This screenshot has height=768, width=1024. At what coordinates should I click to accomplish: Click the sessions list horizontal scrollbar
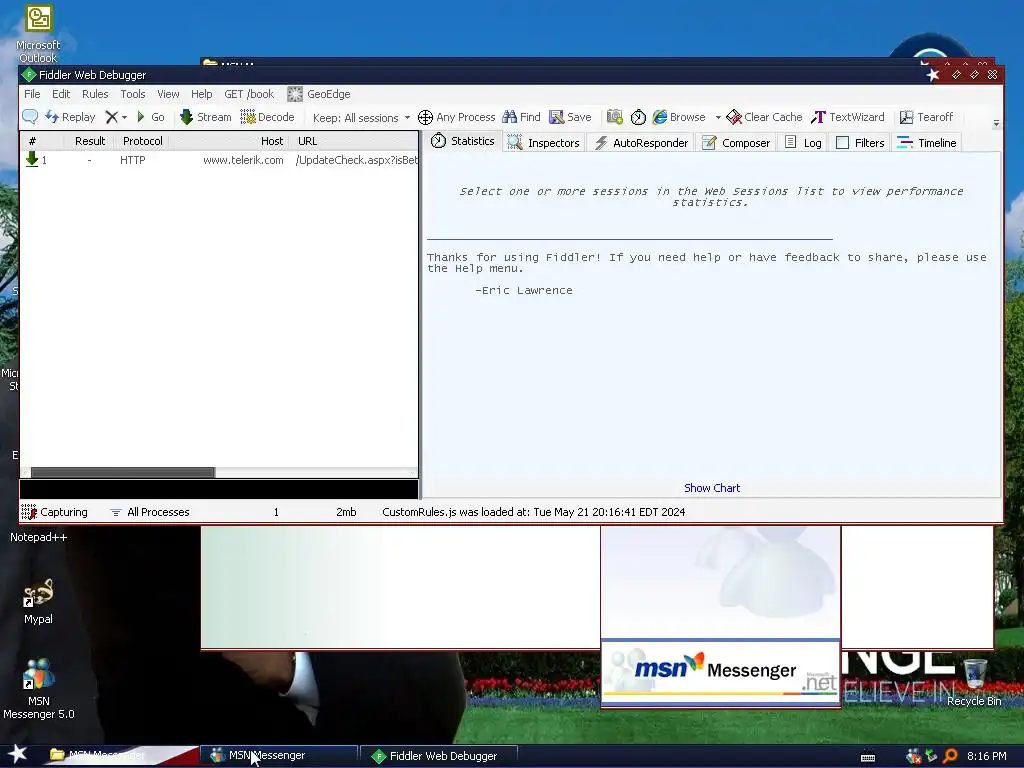(x=123, y=472)
